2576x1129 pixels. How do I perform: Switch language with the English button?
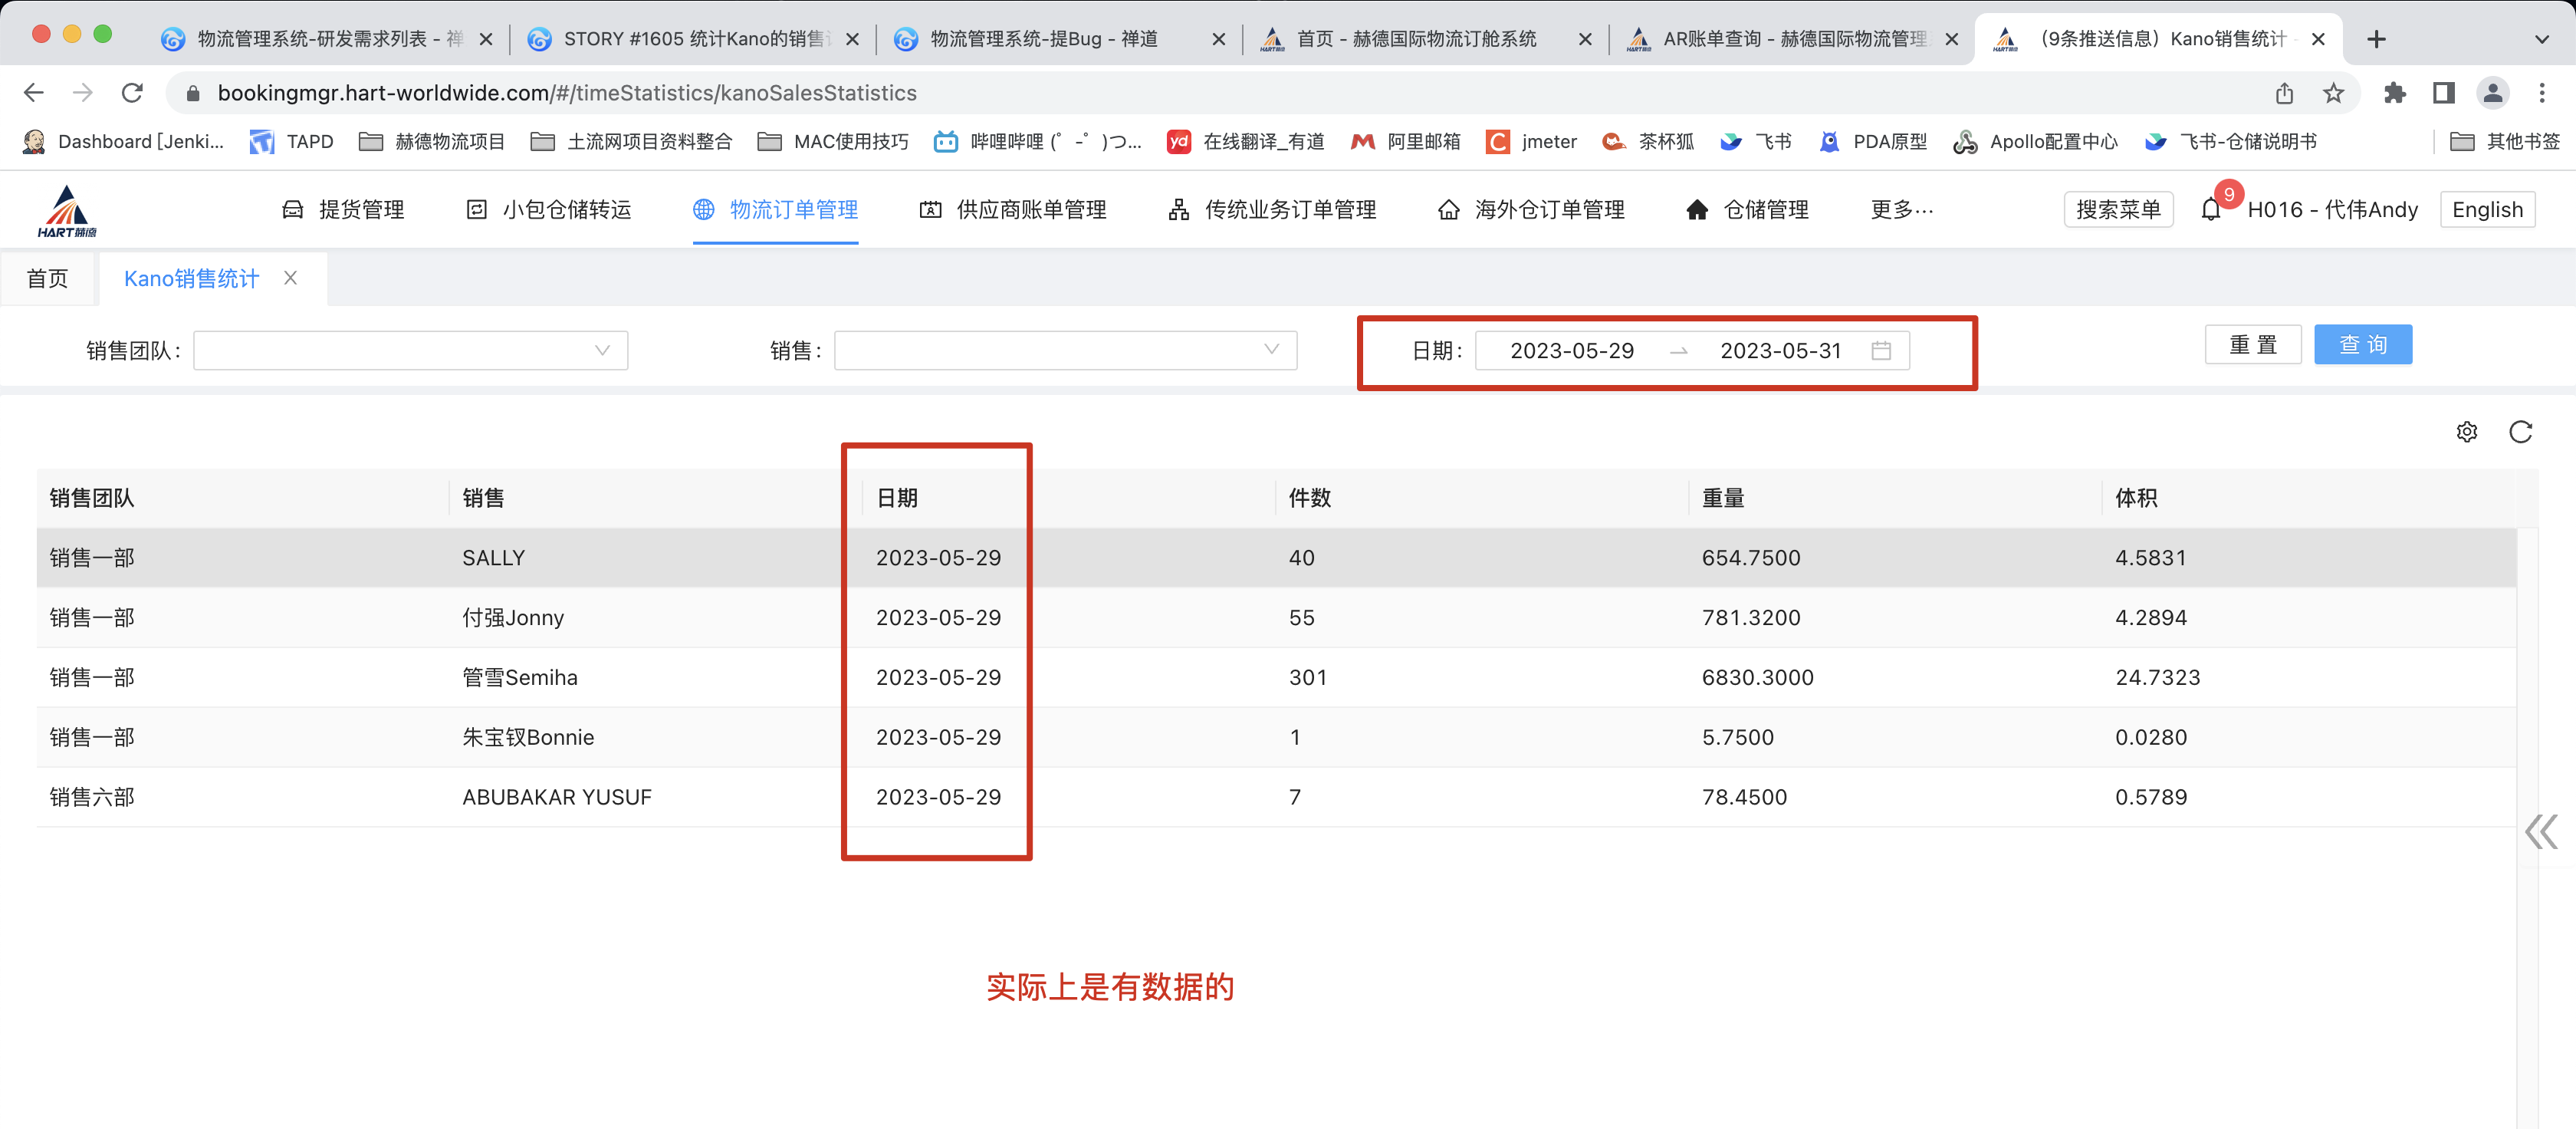point(2486,209)
